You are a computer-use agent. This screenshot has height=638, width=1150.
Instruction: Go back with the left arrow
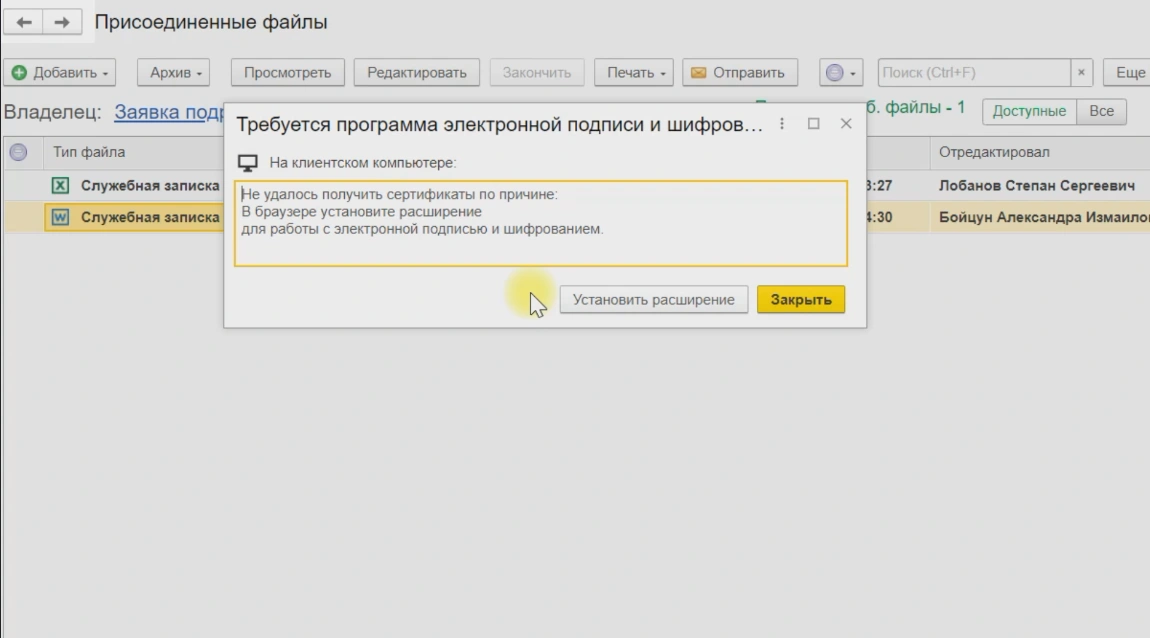tap(23, 22)
